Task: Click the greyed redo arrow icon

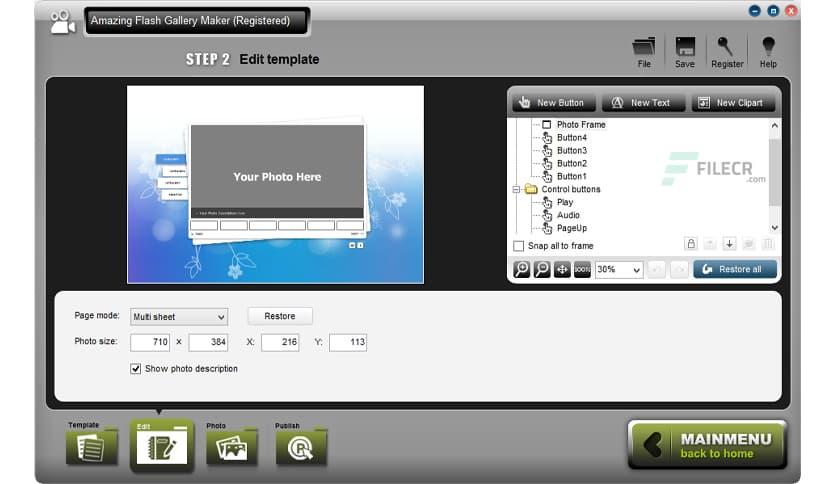Action: click(679, 269)
